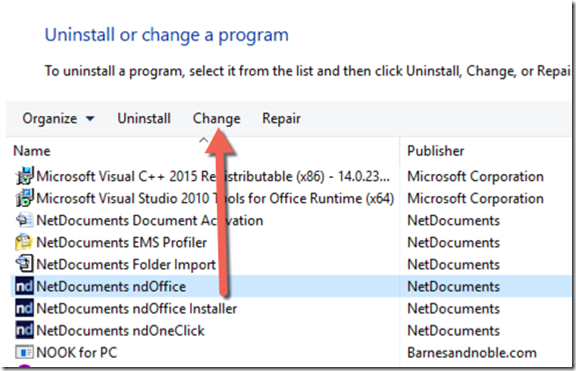Viewport: 576px width, 371px height.
Task: Click the Visual Studio 2010 Tools installer icon
Action: 25,198
